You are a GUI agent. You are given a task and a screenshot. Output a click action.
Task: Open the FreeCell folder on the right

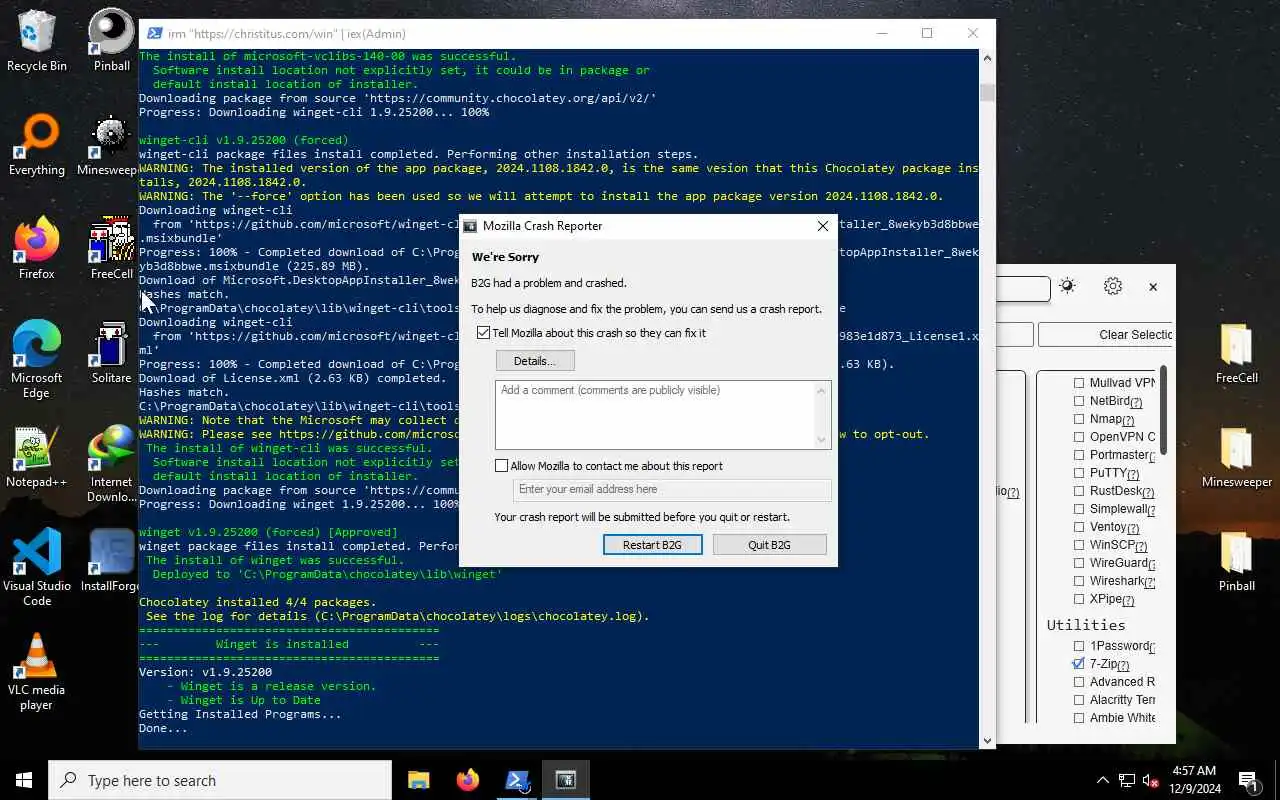(1237, 354)
